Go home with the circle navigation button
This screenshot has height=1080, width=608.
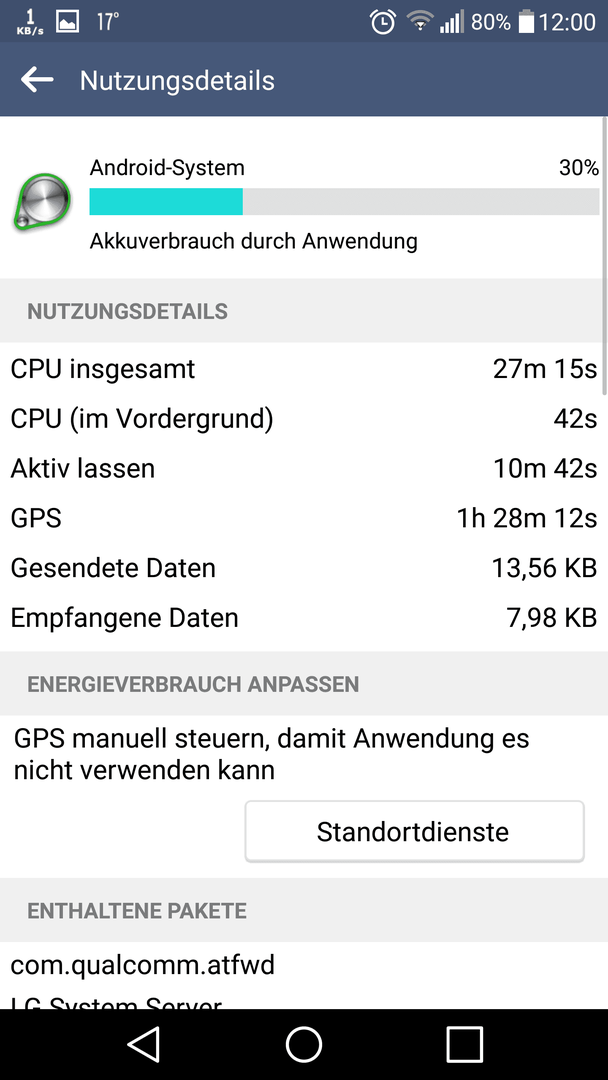tap(304, 1044)
